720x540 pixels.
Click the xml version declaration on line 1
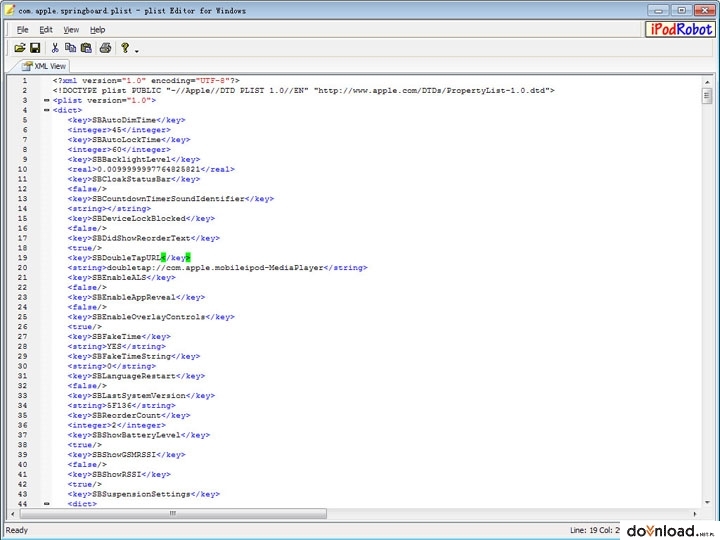pos(146,80)
